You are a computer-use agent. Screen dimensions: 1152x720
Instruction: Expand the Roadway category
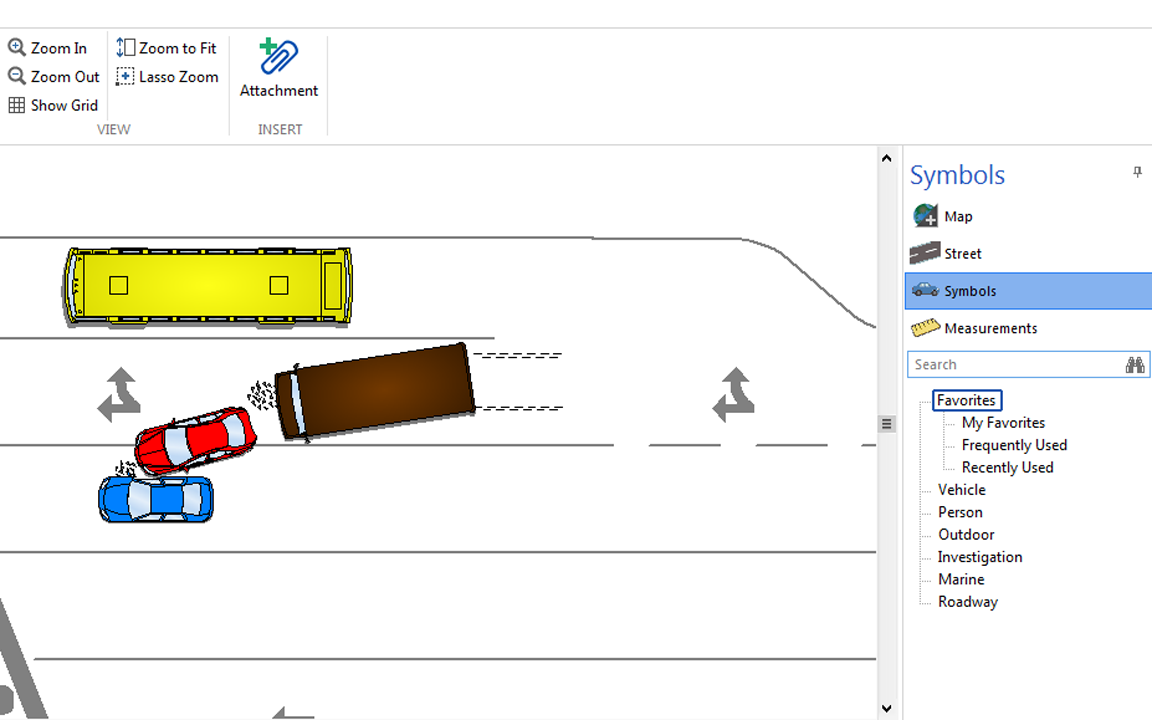click(967, 601)
